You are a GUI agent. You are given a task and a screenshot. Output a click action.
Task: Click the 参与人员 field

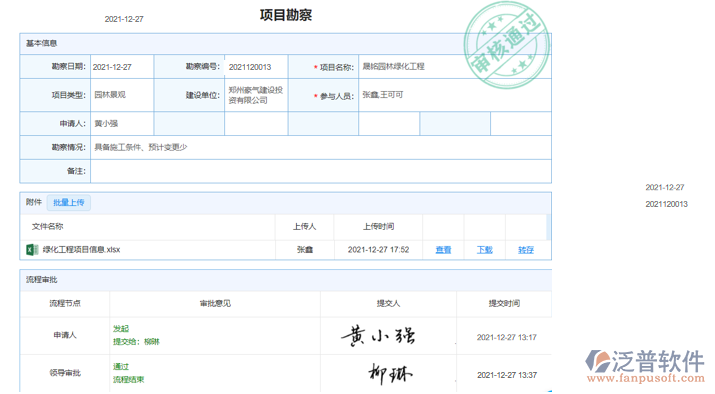click(455, 95)
